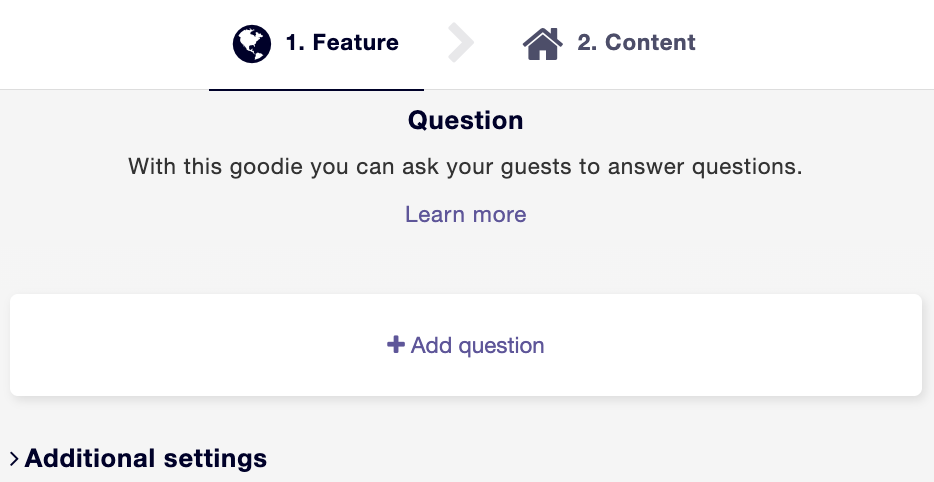Click the underline beneath the Feature tab
934x482 pixels.
pyautogui.click(x=316, y=89)
